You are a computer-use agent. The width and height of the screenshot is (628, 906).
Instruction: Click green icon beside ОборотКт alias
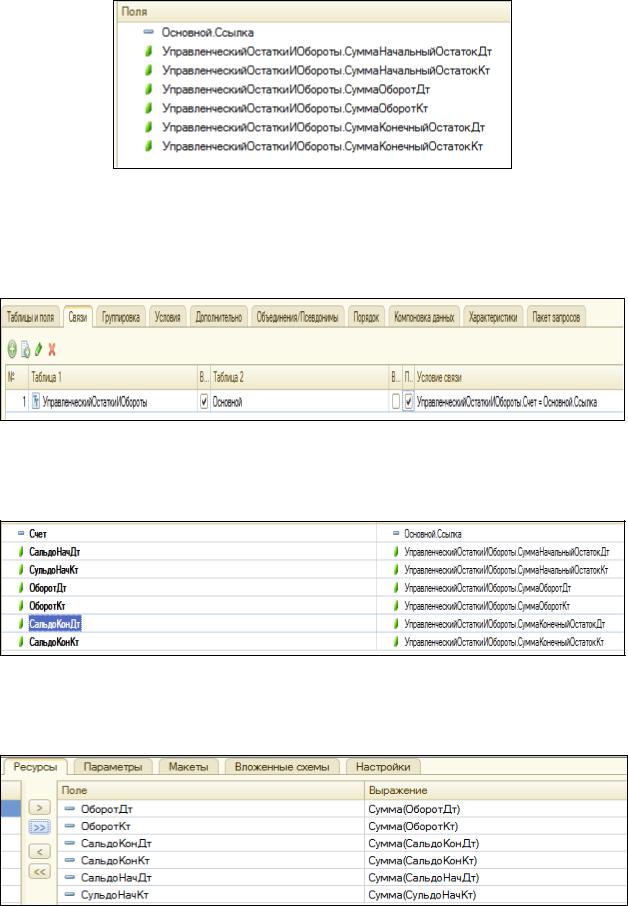[21, 606]
